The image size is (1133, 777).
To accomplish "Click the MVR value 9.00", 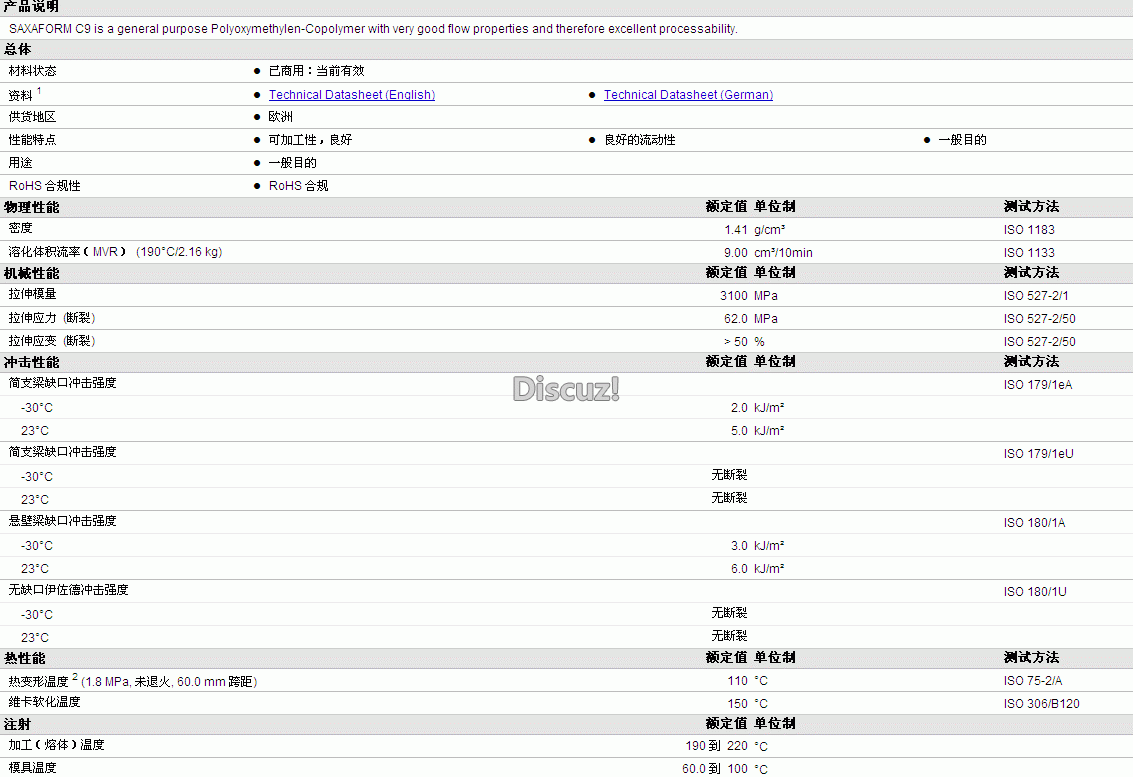I will (x=736, y=253).
